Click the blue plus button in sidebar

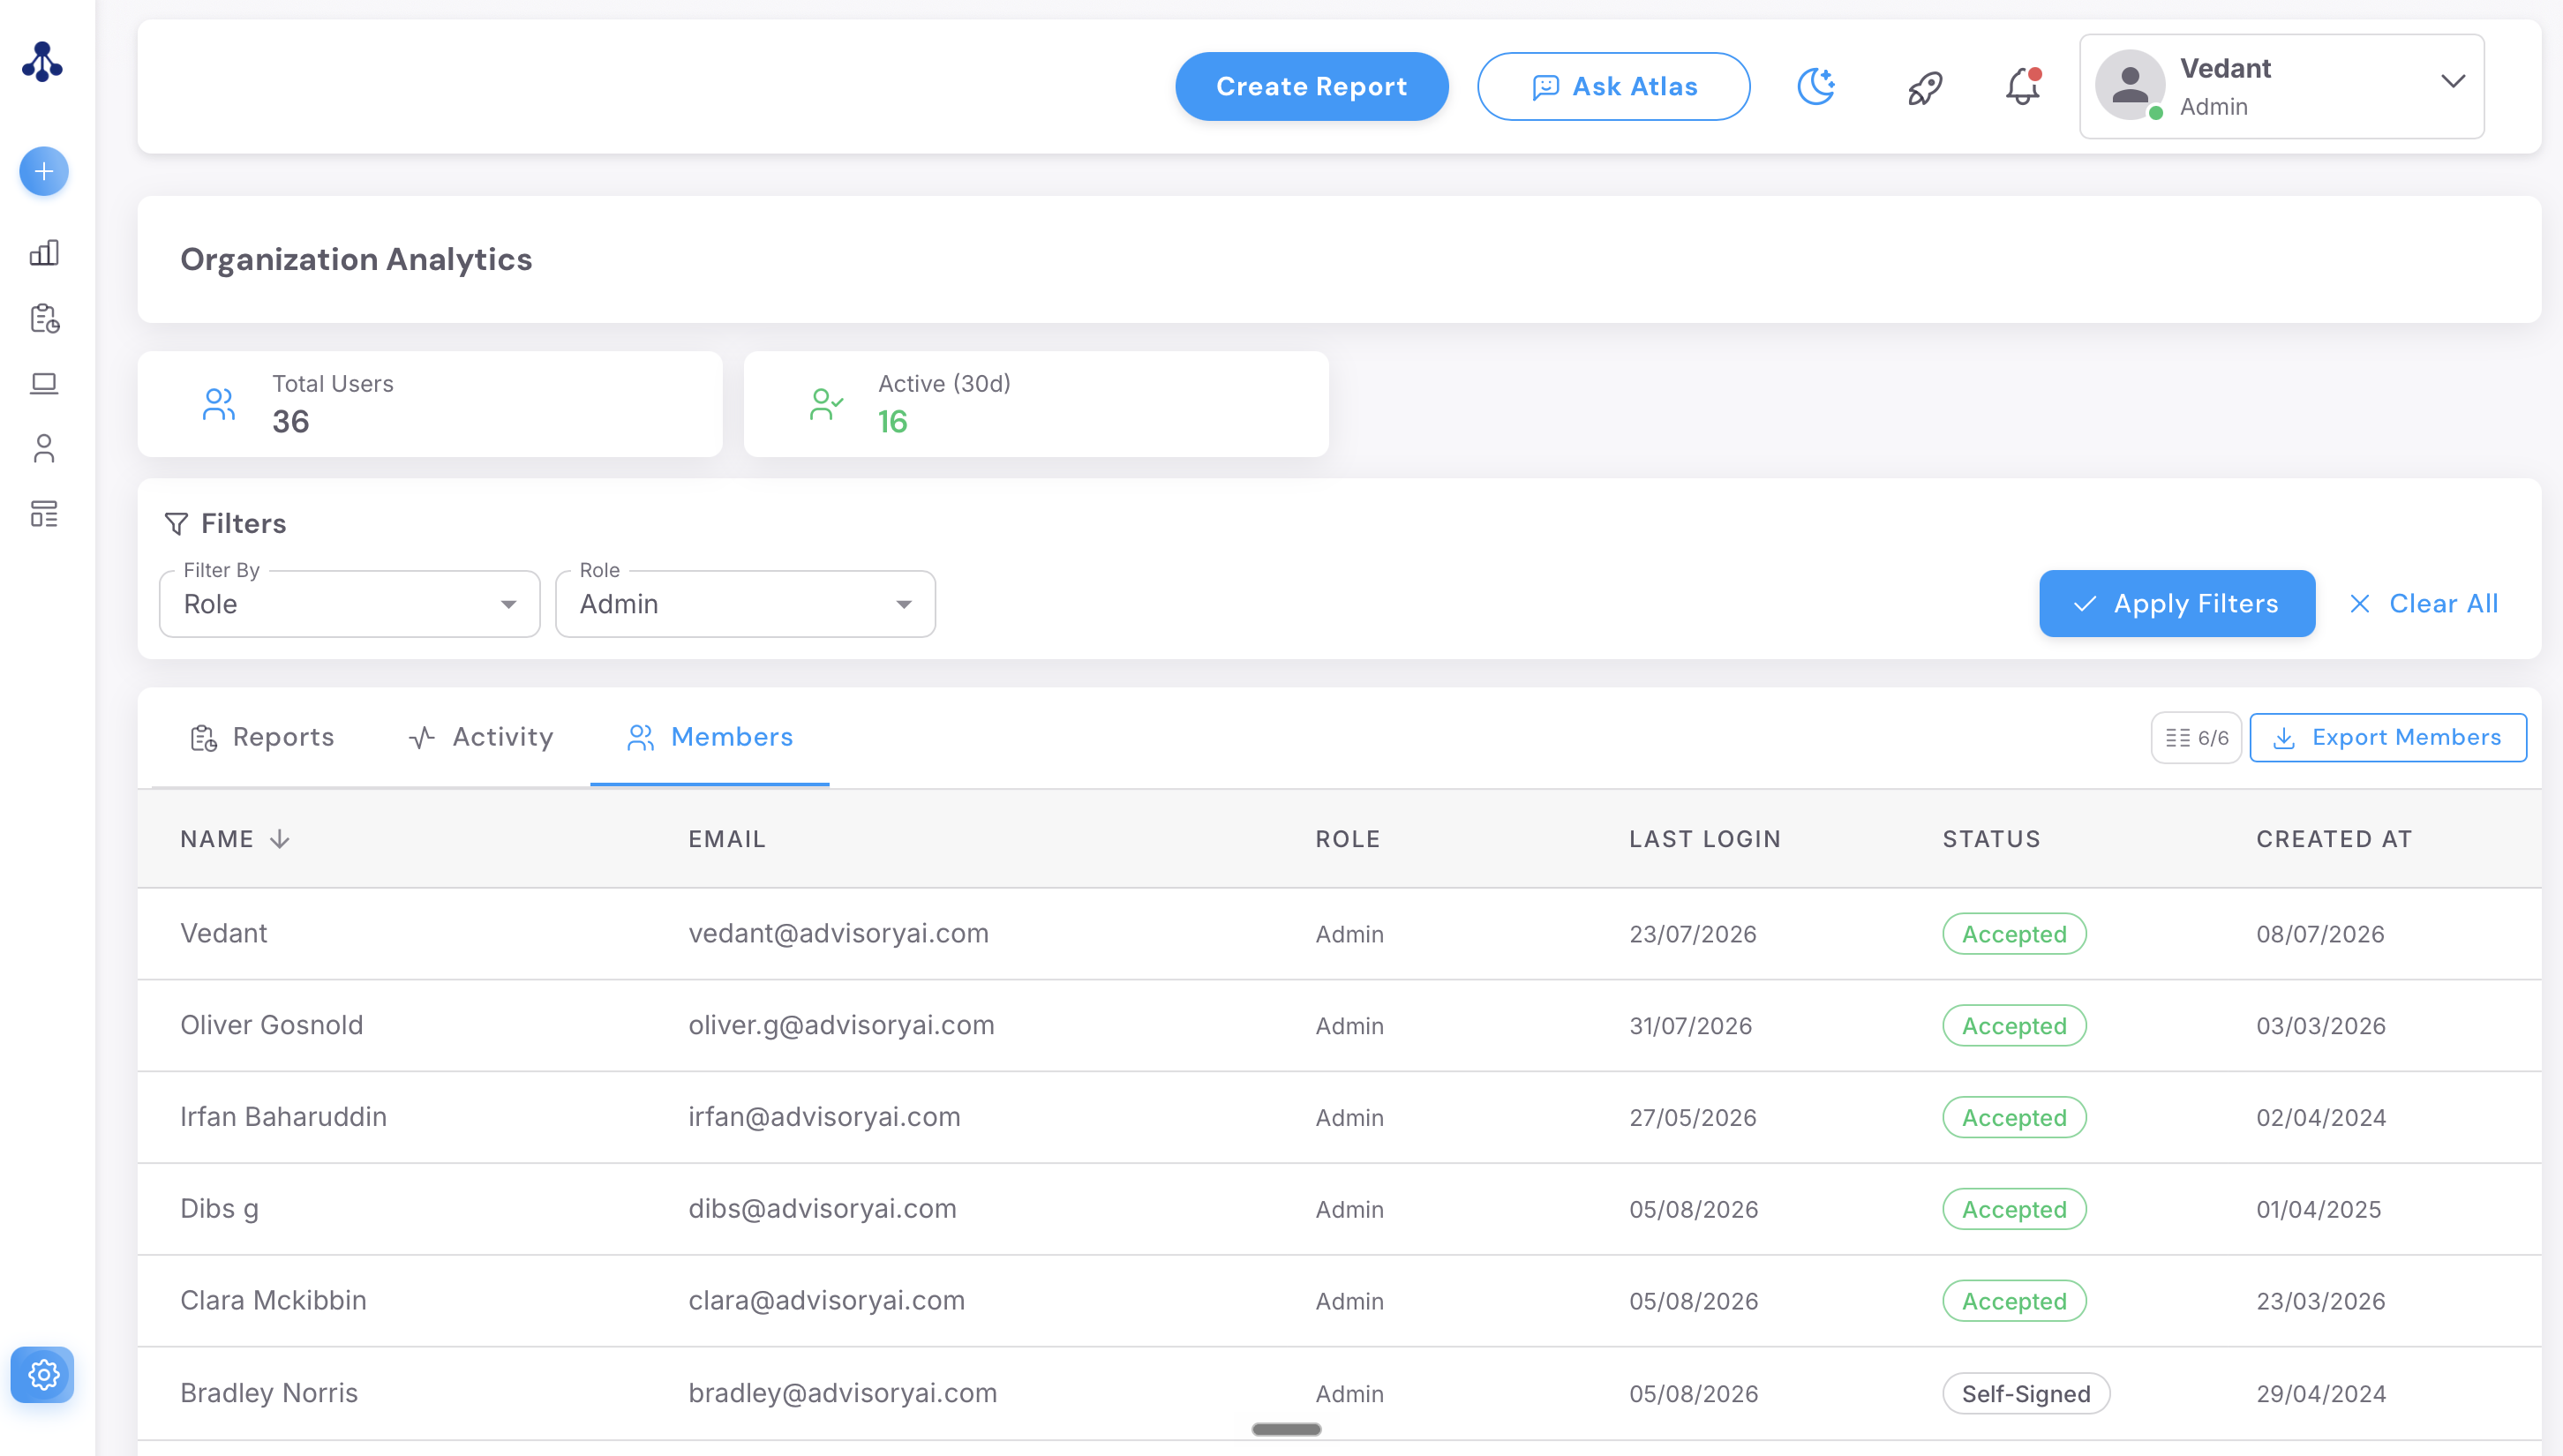coord(44,171)
